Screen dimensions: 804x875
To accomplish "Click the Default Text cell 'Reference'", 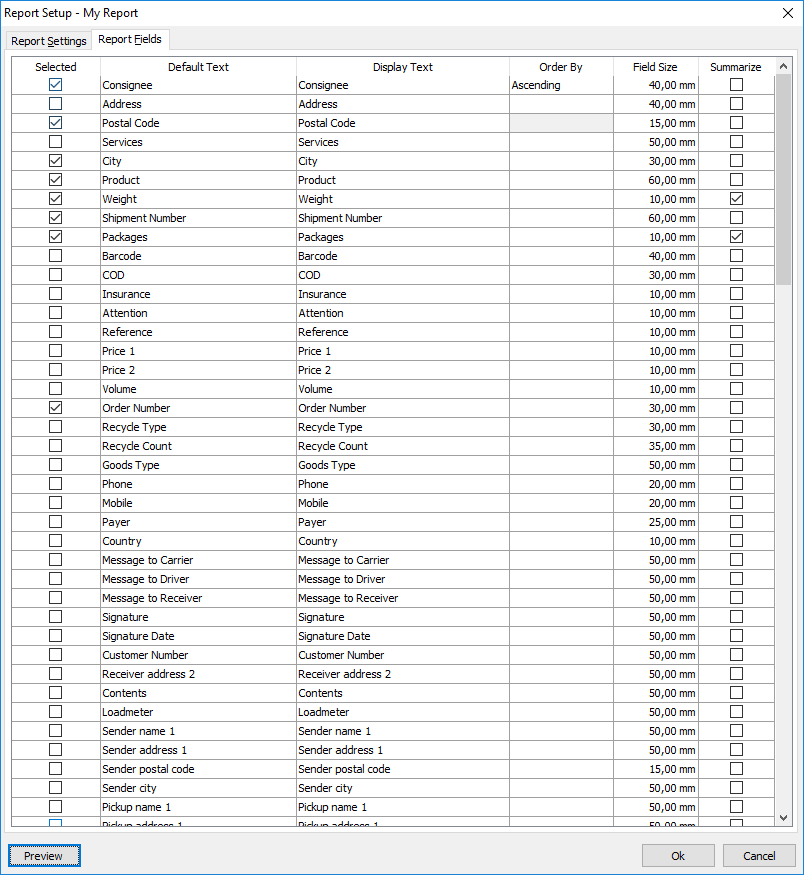I will point(199,332).
